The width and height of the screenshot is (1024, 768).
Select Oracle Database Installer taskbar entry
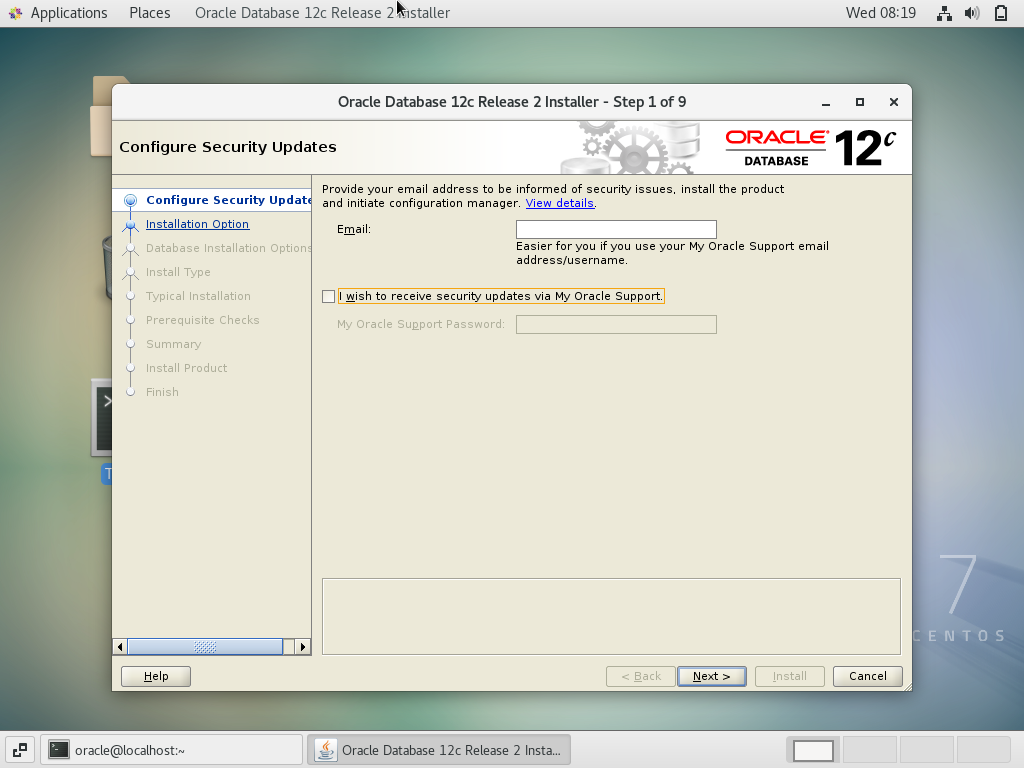click(439, 750)
